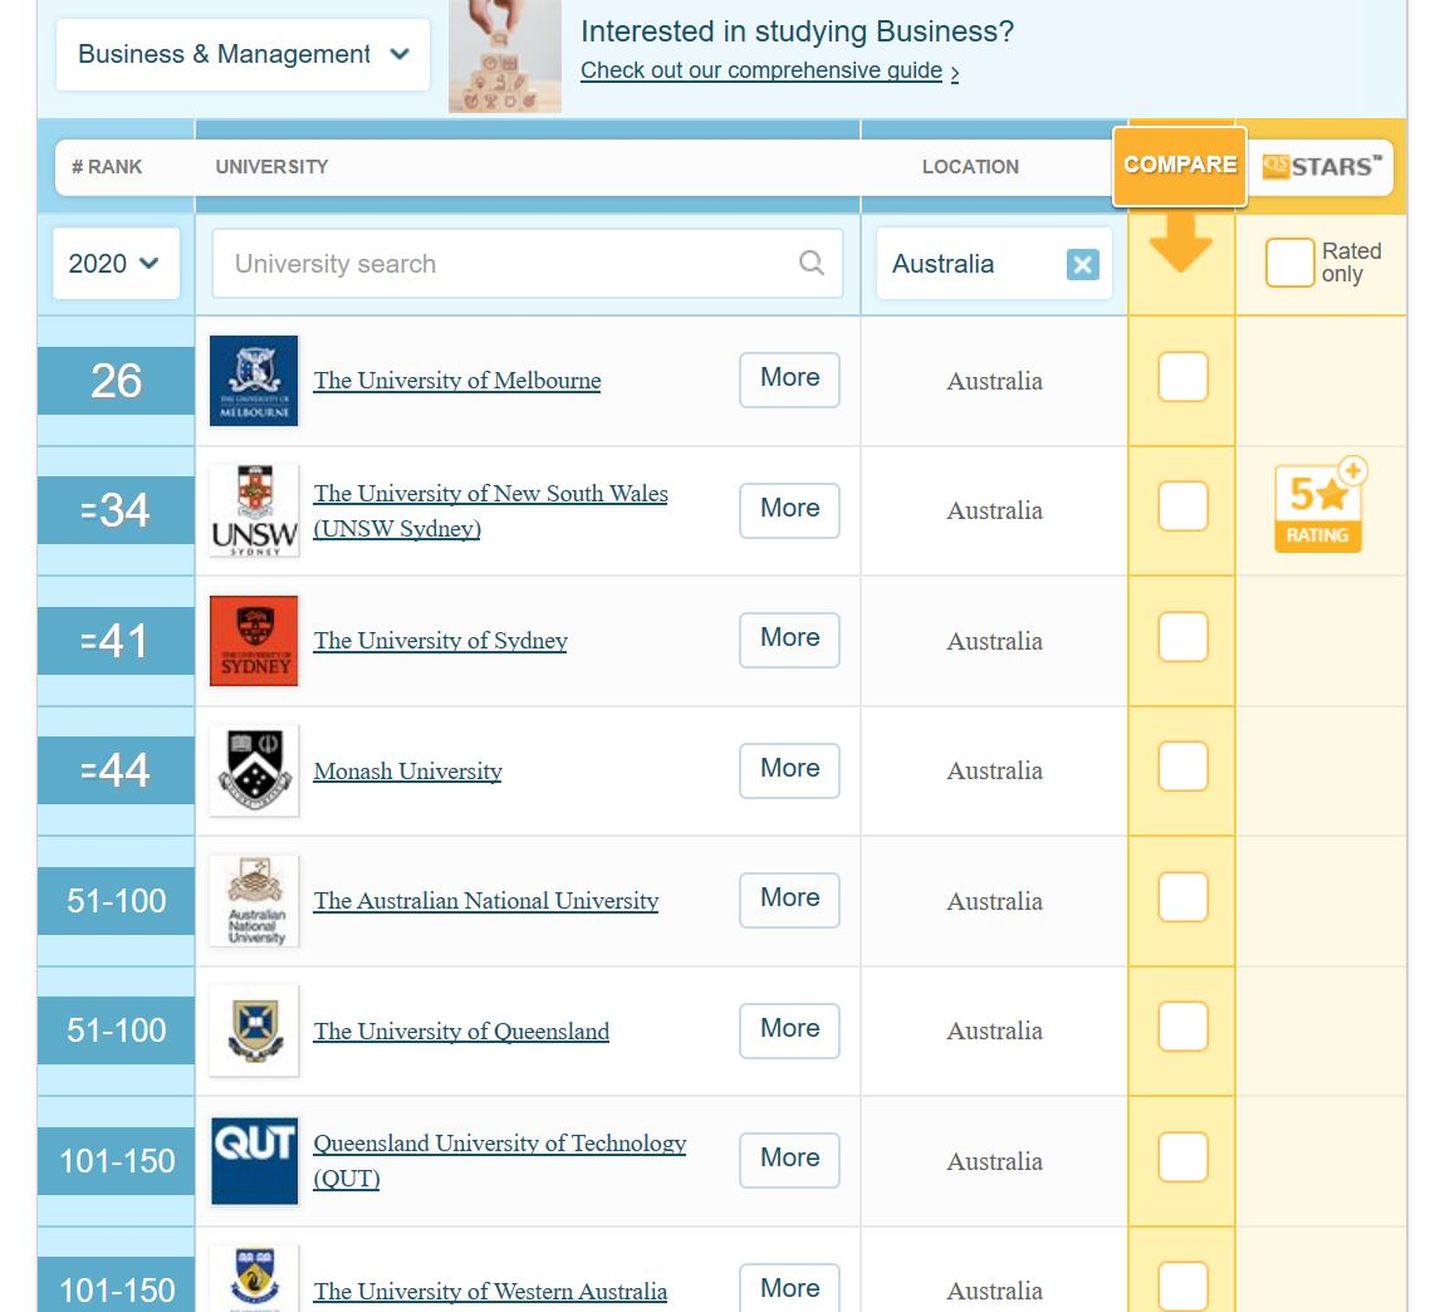The height and width of the screenshot is (1312, 1440).
Task: Click the Monash University crest logo
Action: [254, 771]
